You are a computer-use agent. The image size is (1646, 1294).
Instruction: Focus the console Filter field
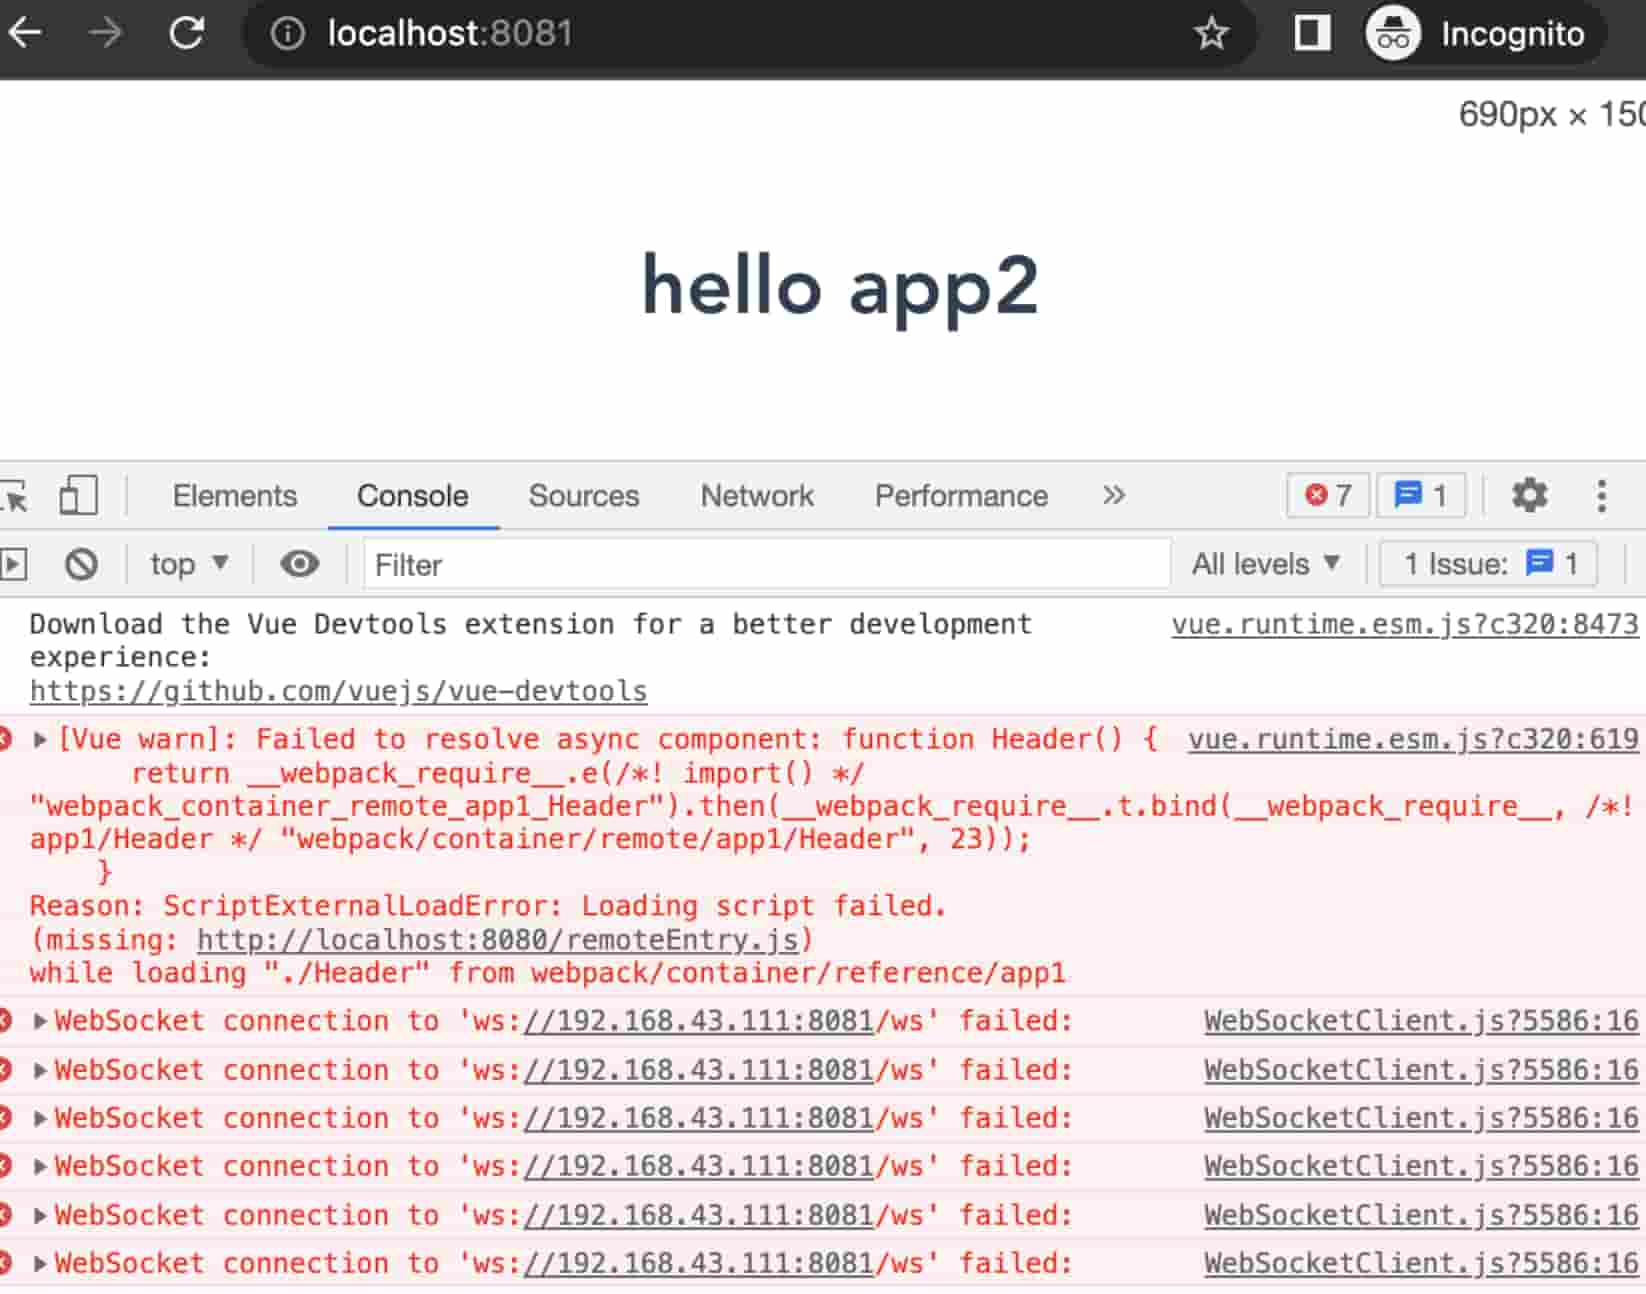coord(767,565)
